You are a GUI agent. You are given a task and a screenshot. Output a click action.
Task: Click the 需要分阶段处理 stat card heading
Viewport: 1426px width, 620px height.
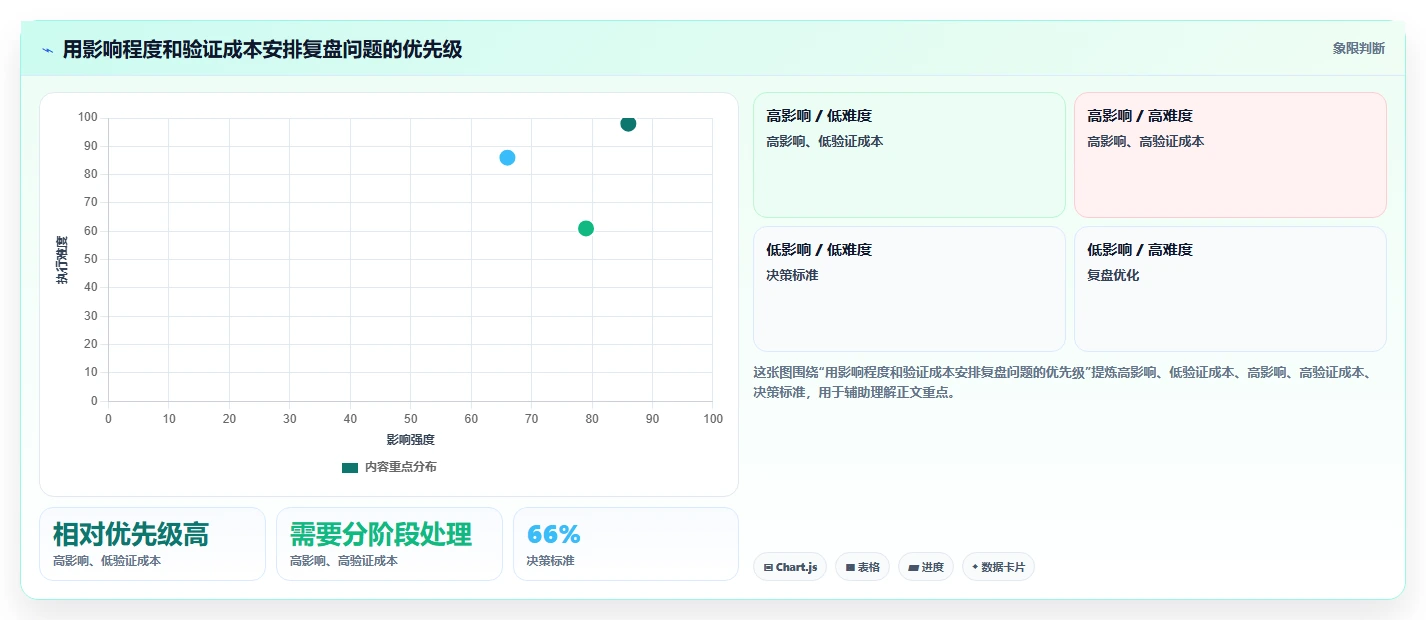click(x=381, y=534)
